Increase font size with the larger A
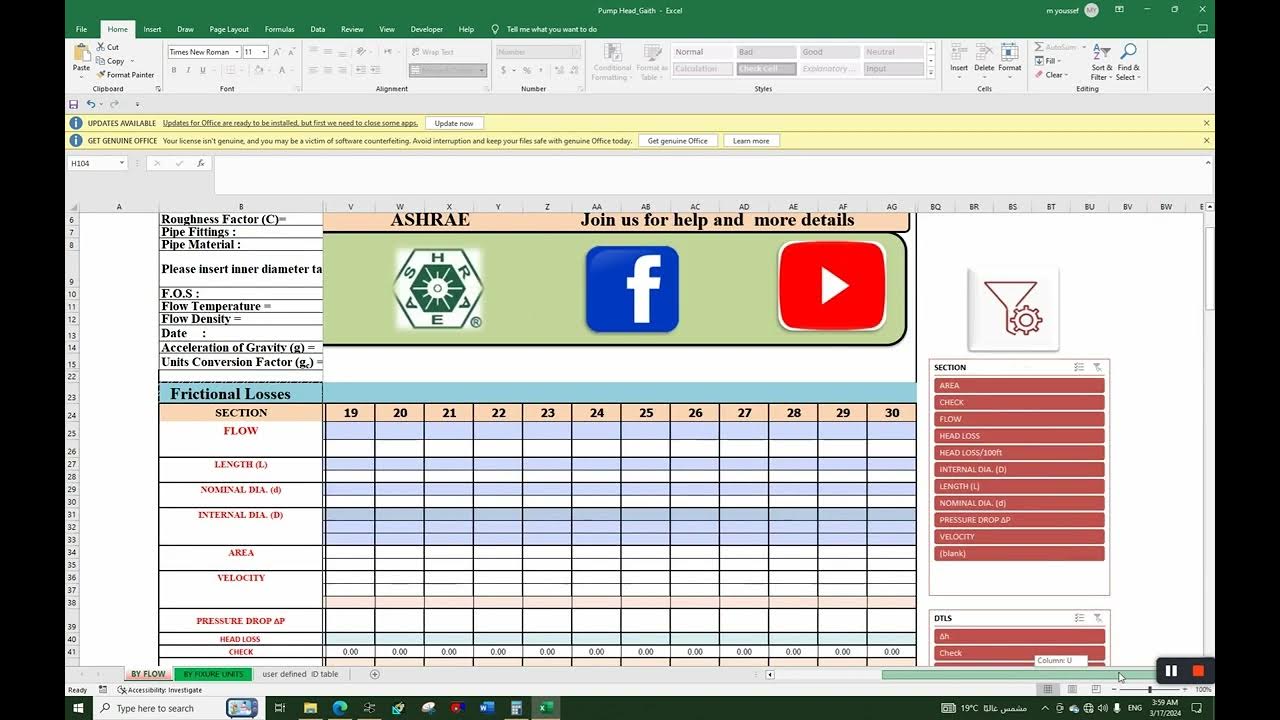The height and width of the screenshot is (720, 1280). click(x=277, y=52)
